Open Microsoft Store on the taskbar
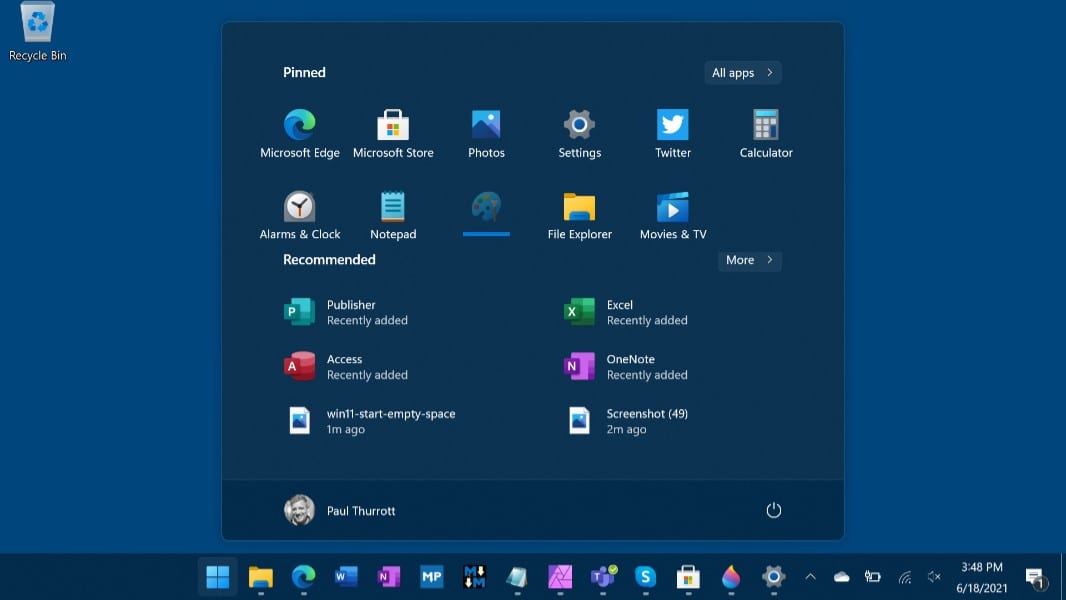 click(x=688, y=577)
